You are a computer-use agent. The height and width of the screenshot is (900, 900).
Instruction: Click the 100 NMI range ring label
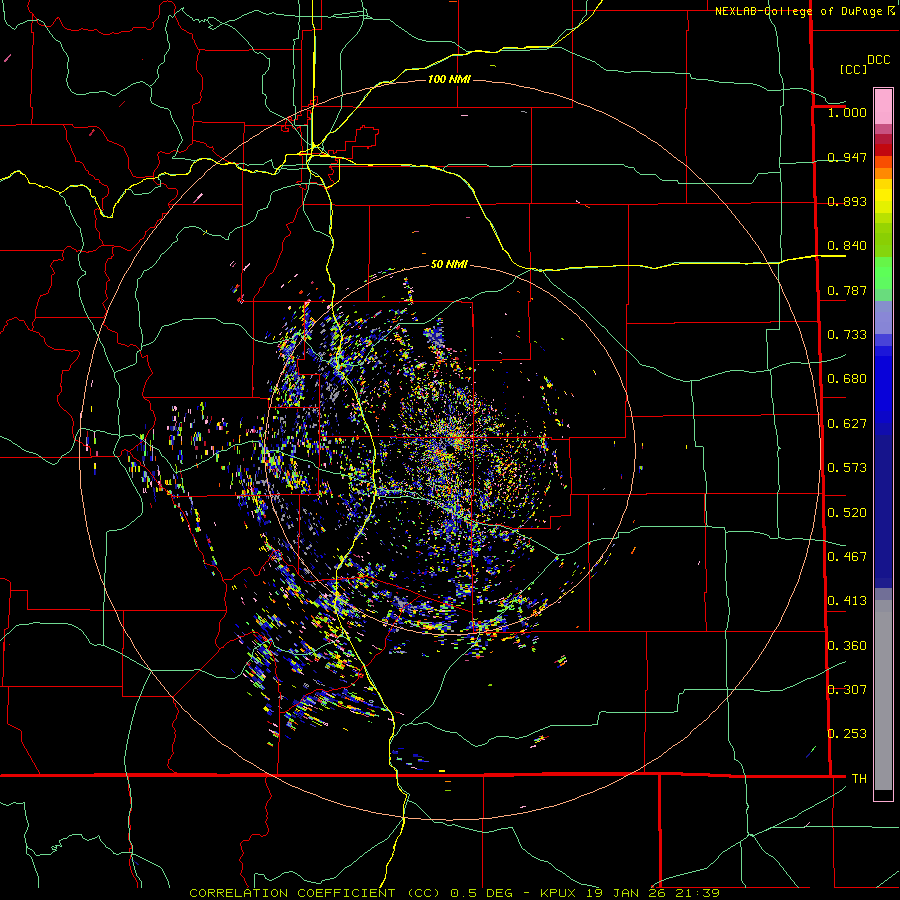pos(449,79)
